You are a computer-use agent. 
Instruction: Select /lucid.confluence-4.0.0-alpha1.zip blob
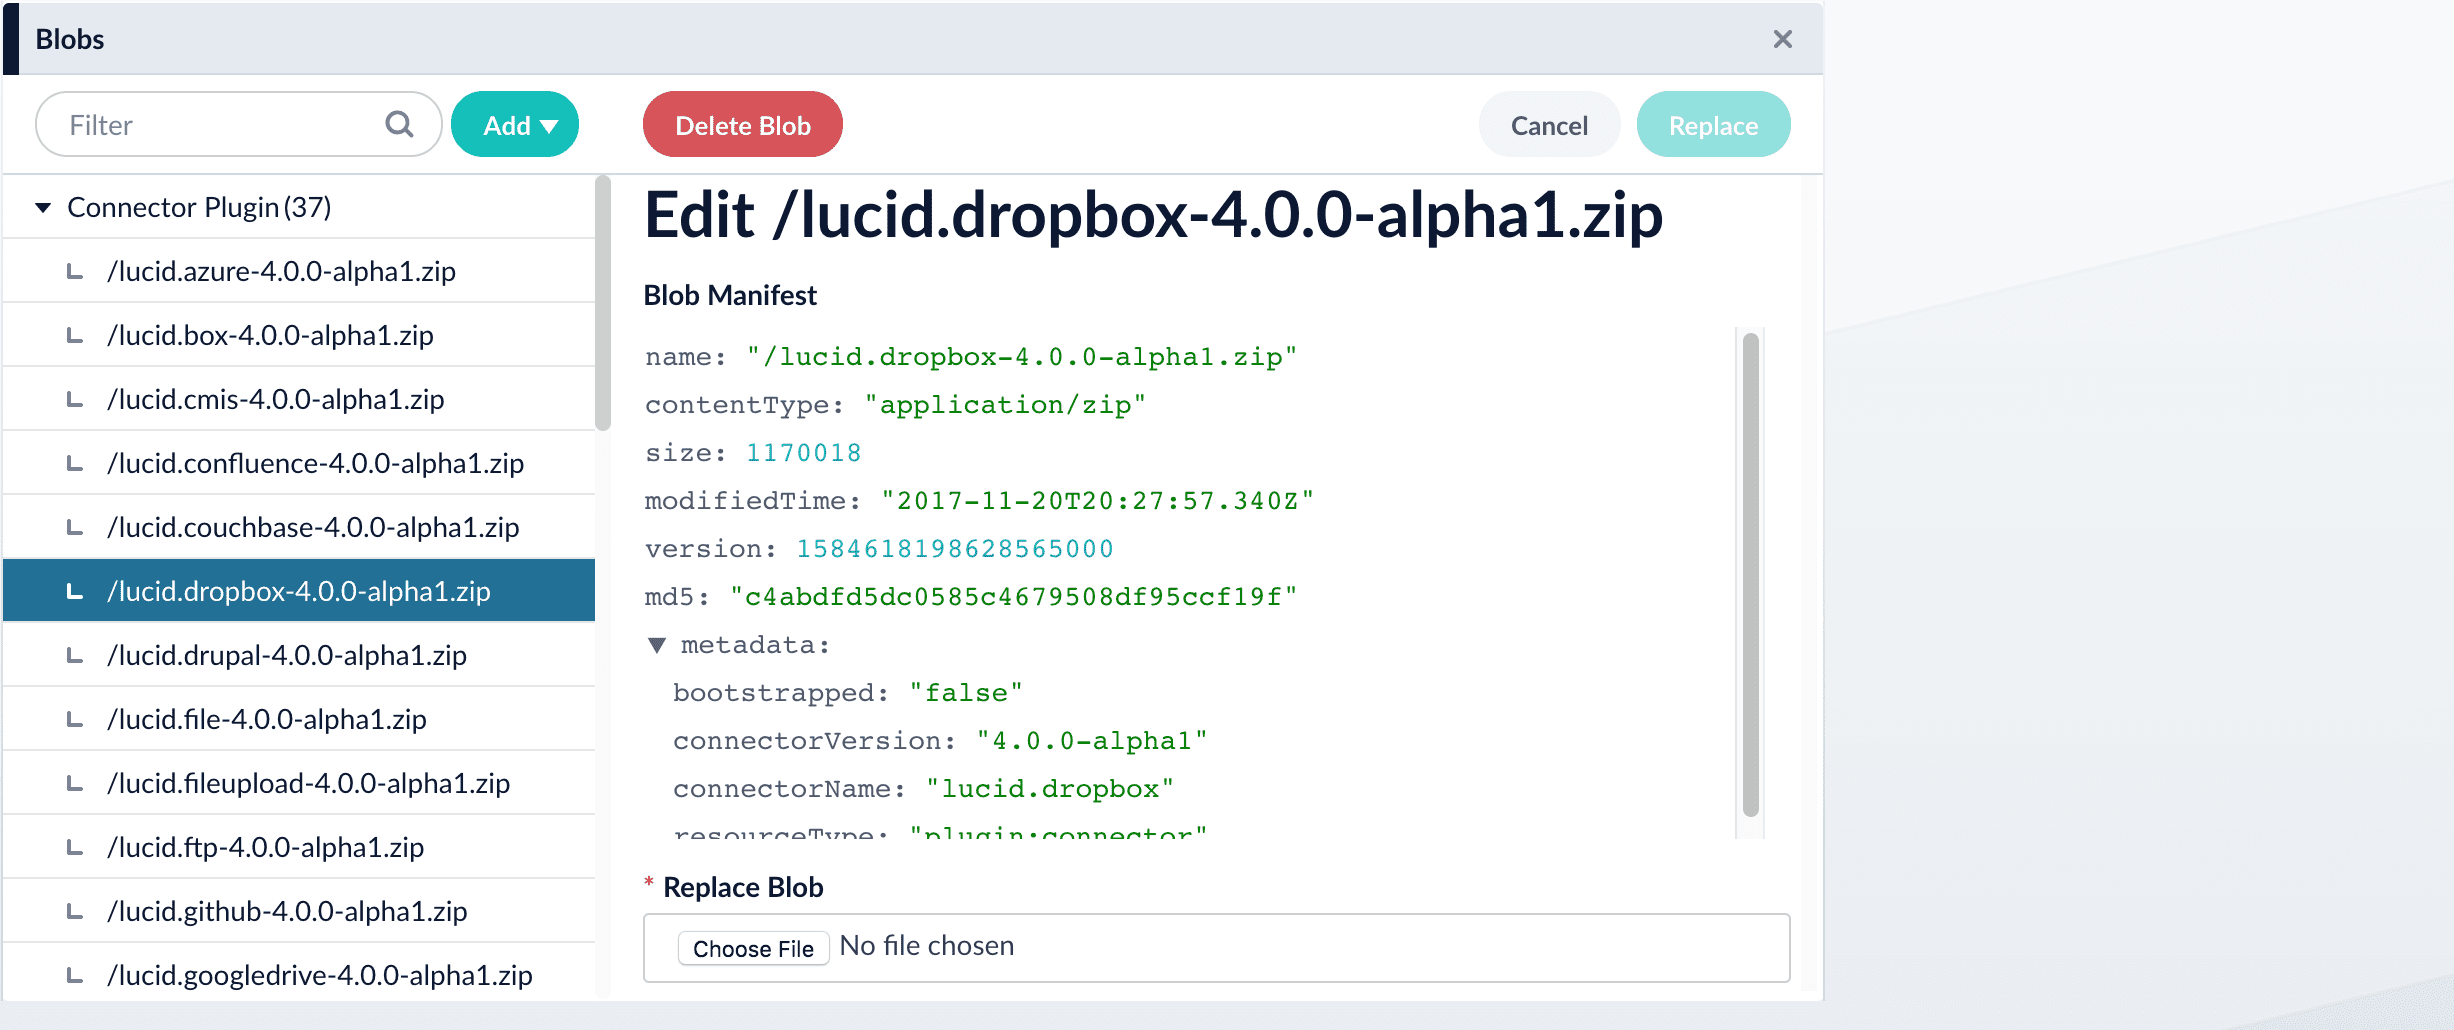pyautogui.click(x=299, y=463)
